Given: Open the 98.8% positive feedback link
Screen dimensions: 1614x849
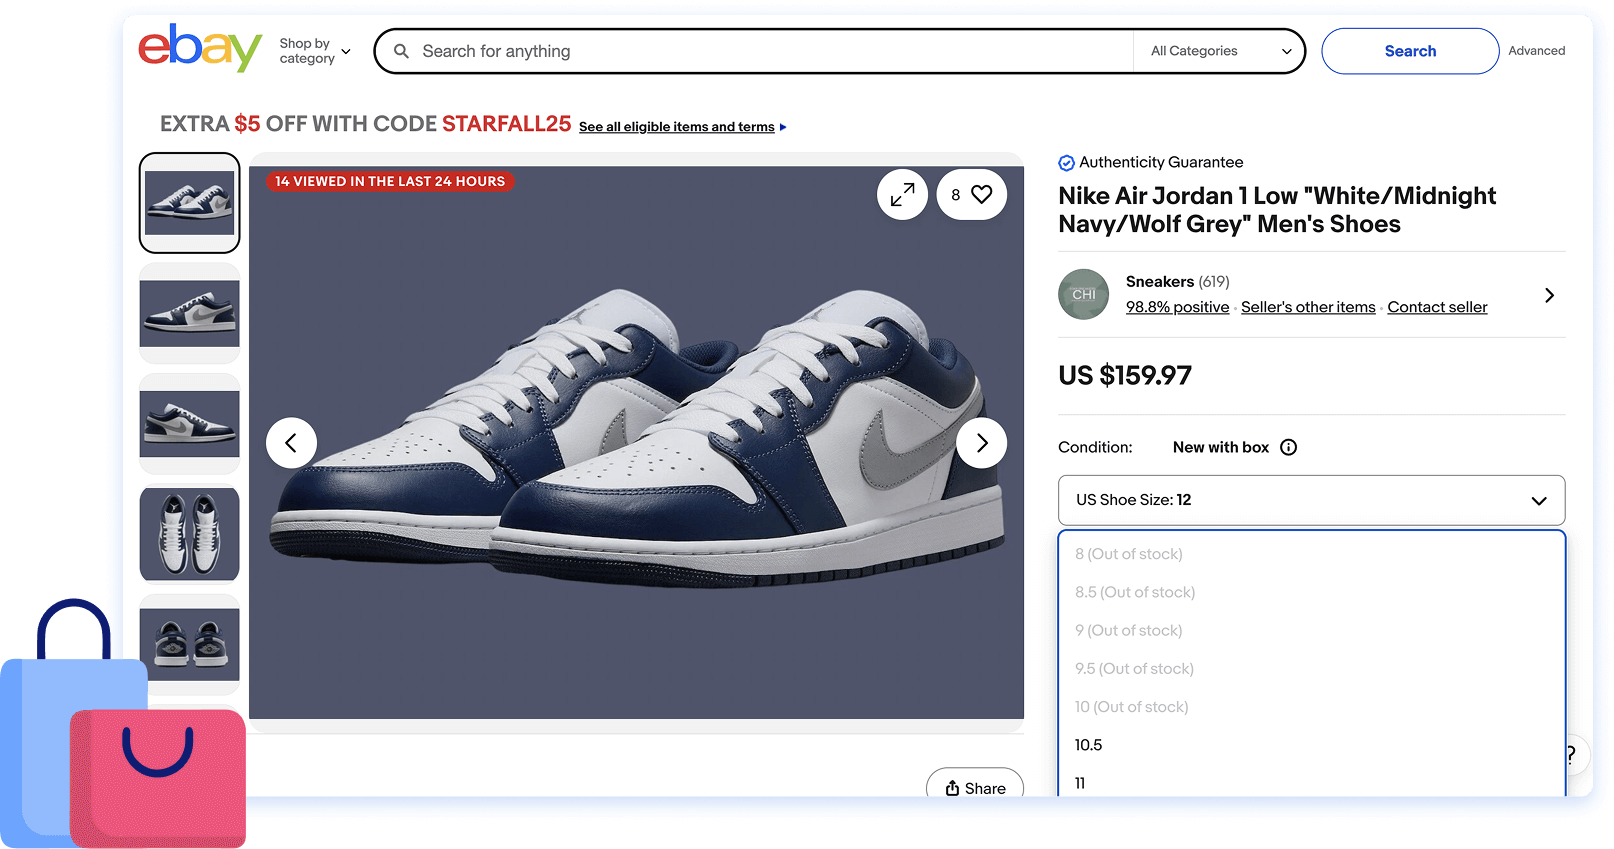Looking at the screenshot, I should (x=1177, y=307).
